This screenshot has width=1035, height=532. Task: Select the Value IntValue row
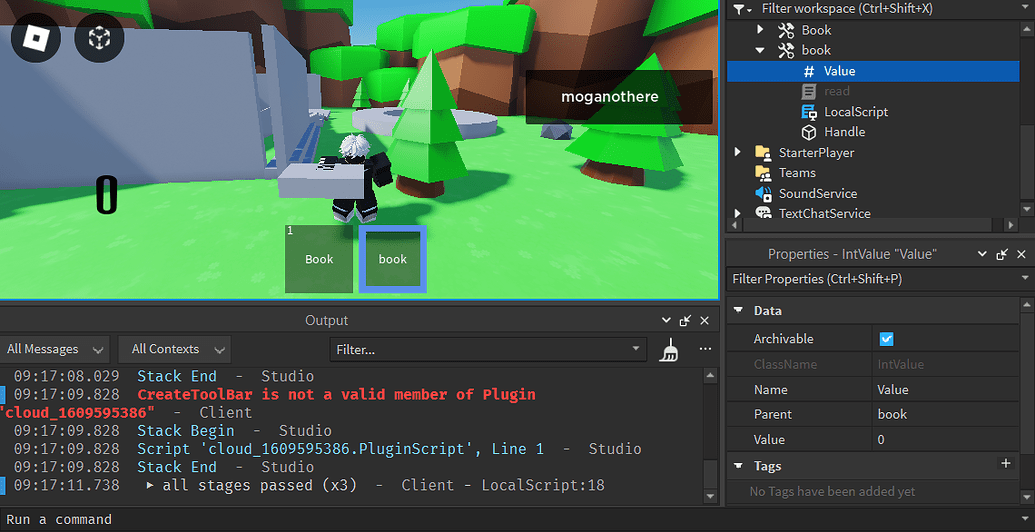pos(873,71)
